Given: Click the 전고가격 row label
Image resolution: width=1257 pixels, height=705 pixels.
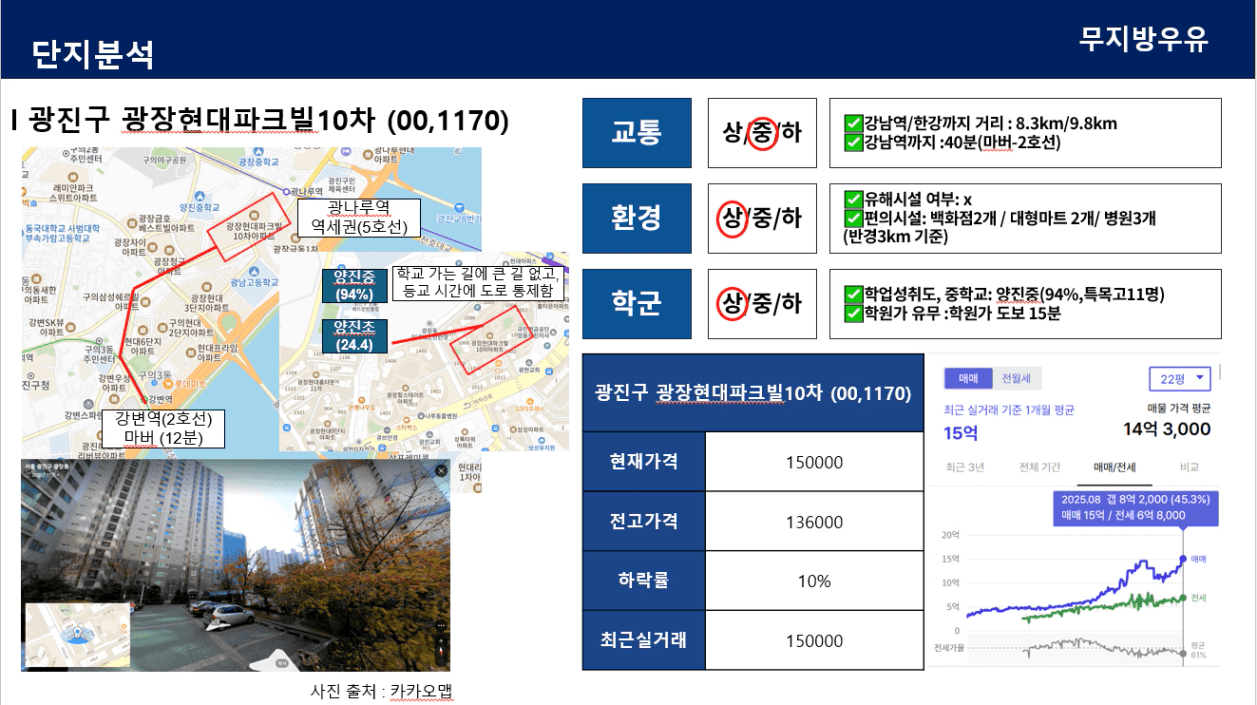Looking at the screenshot, I should (644, 522).
